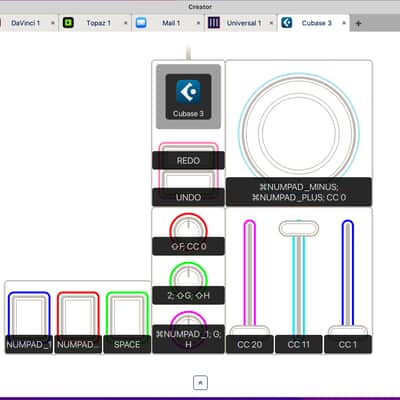The height and width of the screenshot is (400, 400).
Task: Click the 2; shift-G; shift-H label
Action: coord(188,295)
